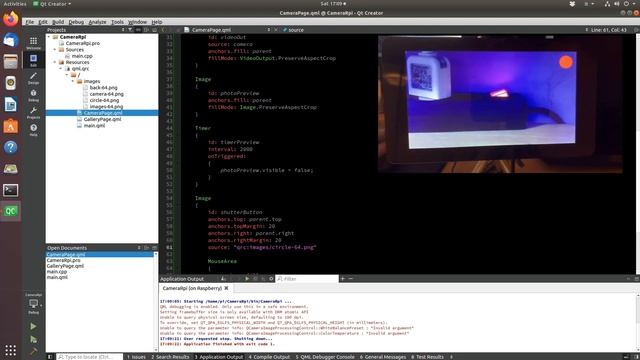Open Application Output settings gear
Viewport: 640px width, 360px height.
[x=271, y=279]
